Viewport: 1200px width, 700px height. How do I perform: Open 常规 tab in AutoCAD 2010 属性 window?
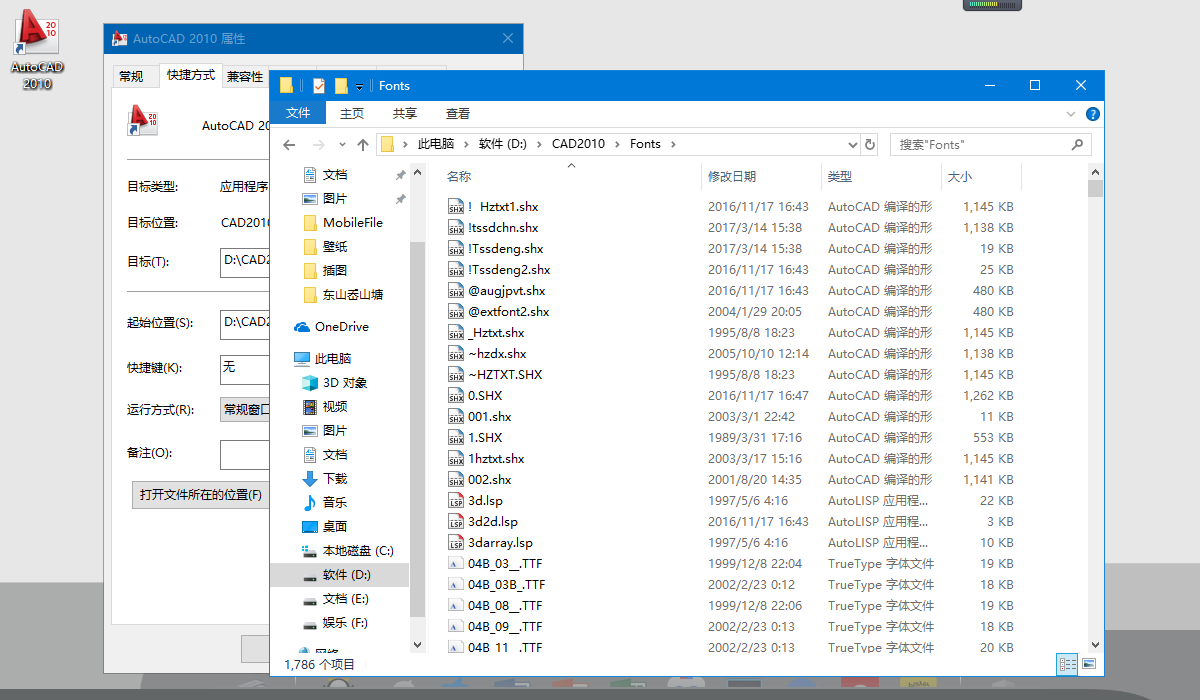(131, 76)
